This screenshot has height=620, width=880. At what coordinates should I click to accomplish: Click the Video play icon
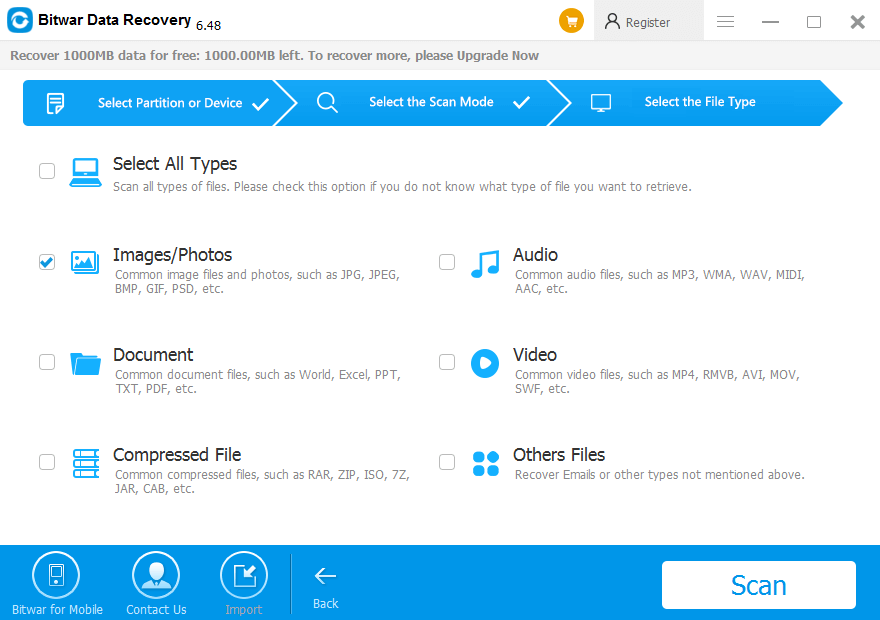click(485, 363)
